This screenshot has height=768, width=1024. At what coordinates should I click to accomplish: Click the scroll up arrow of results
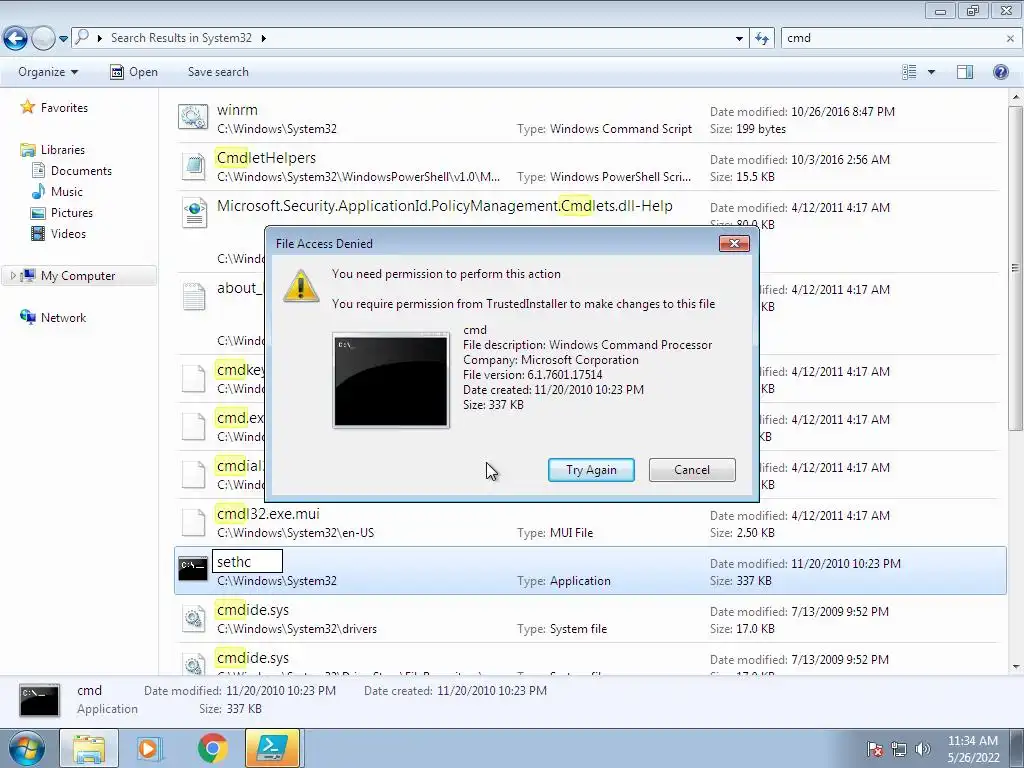(x=1015, y=97)
